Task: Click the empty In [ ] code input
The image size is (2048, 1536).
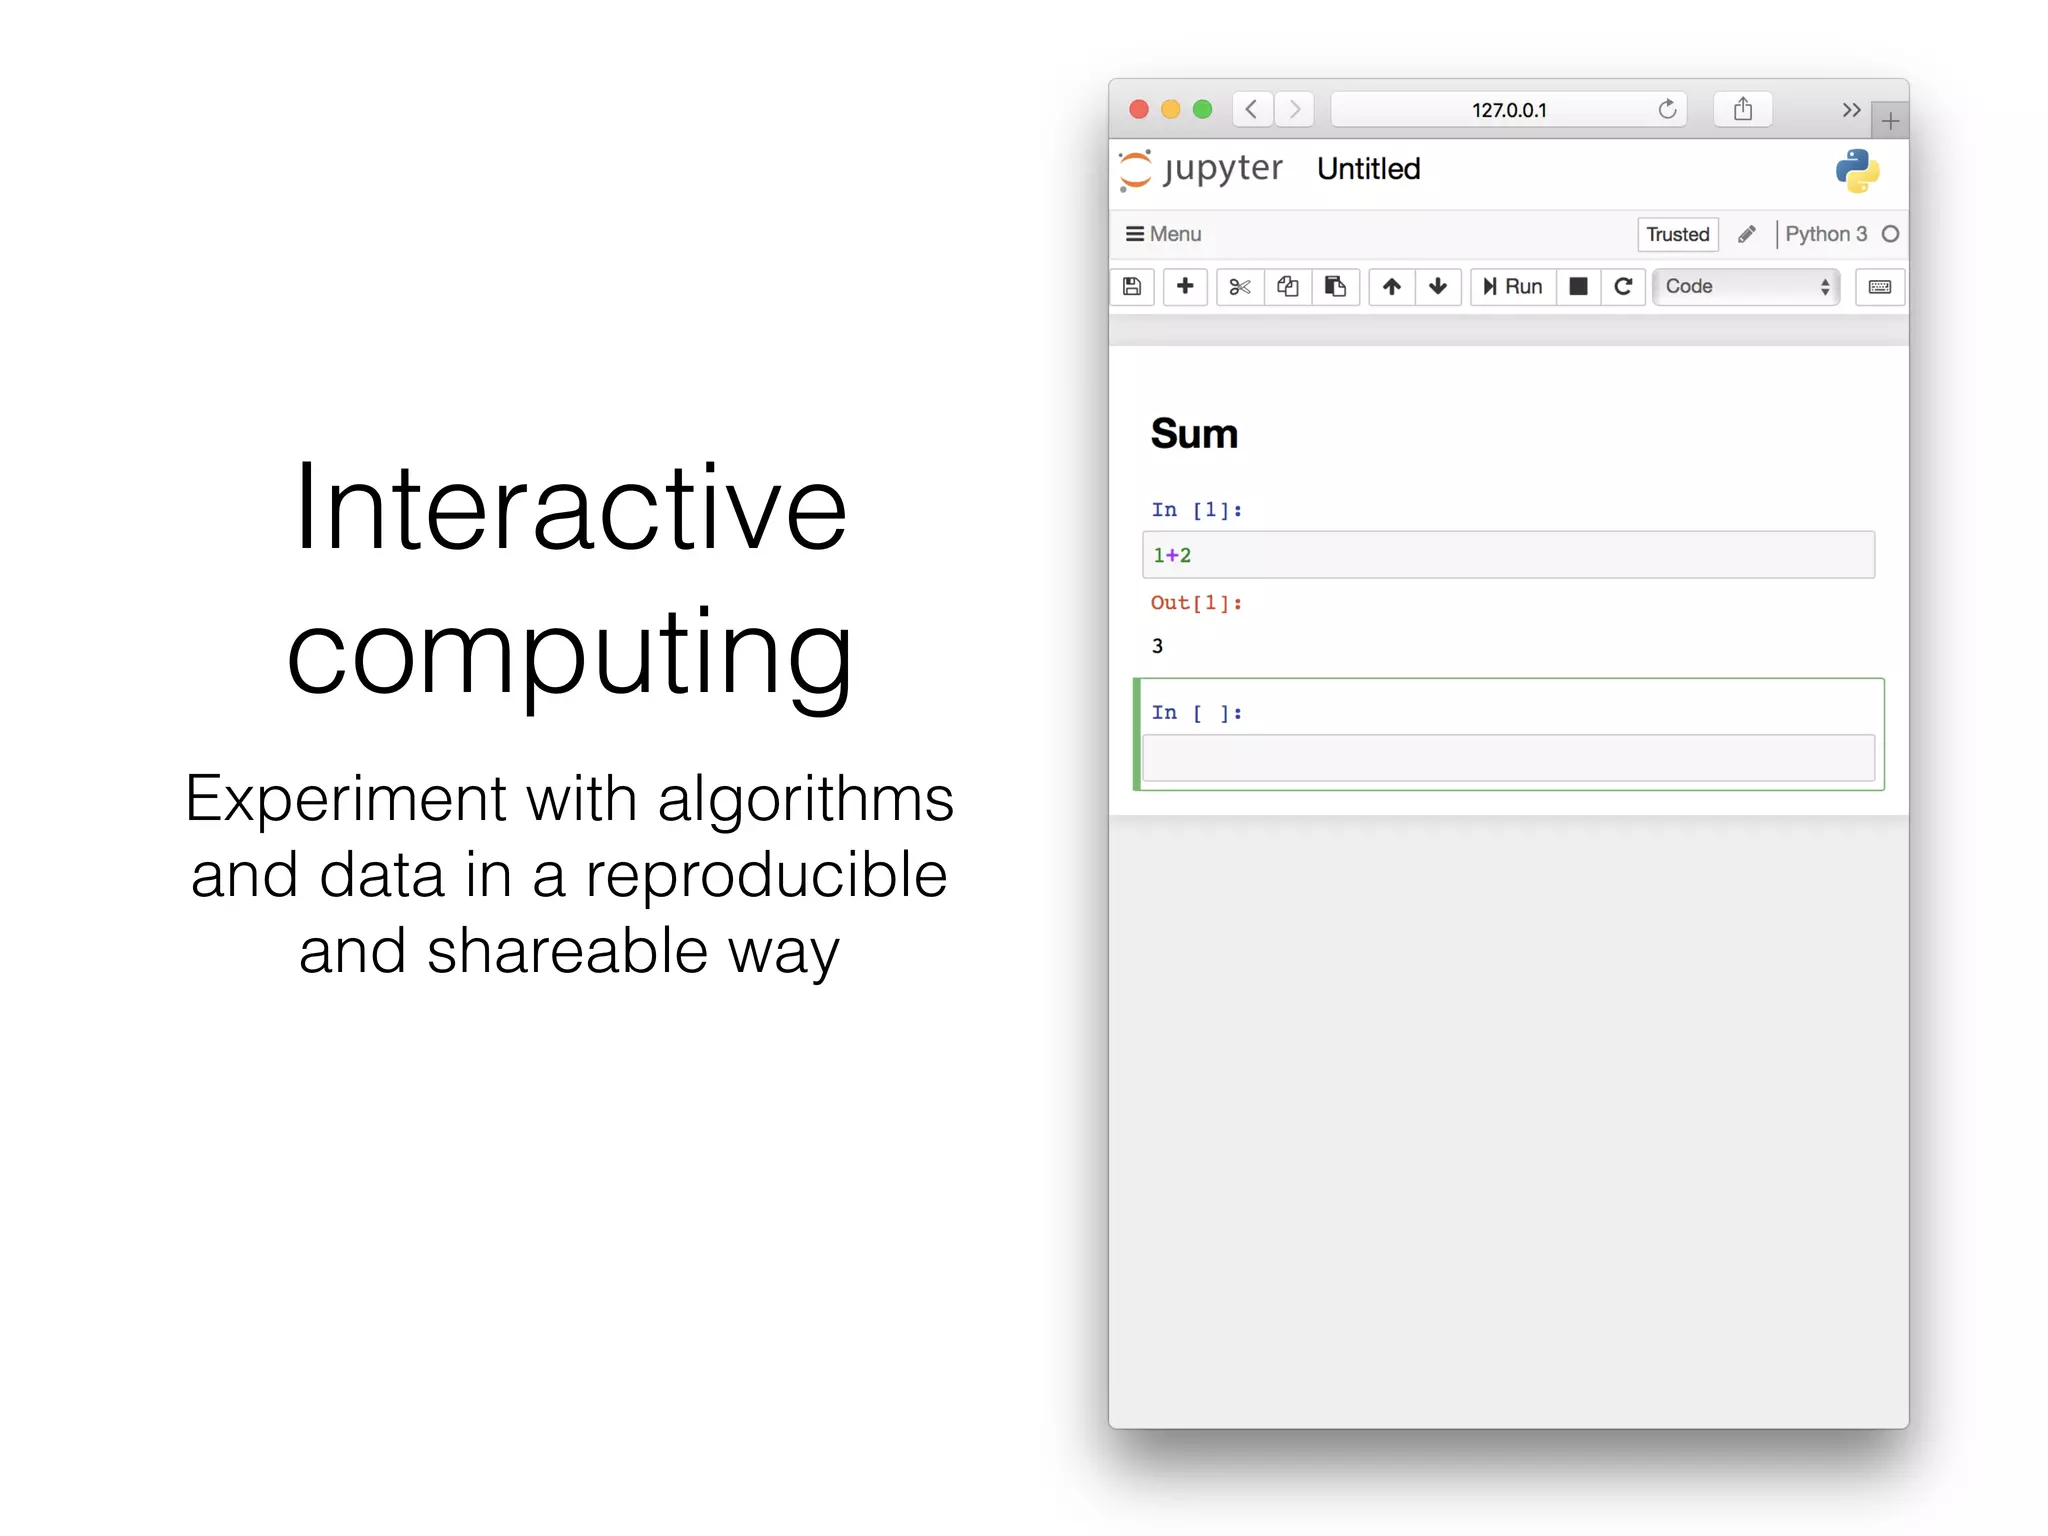Action: click(x=1508, y=758)
